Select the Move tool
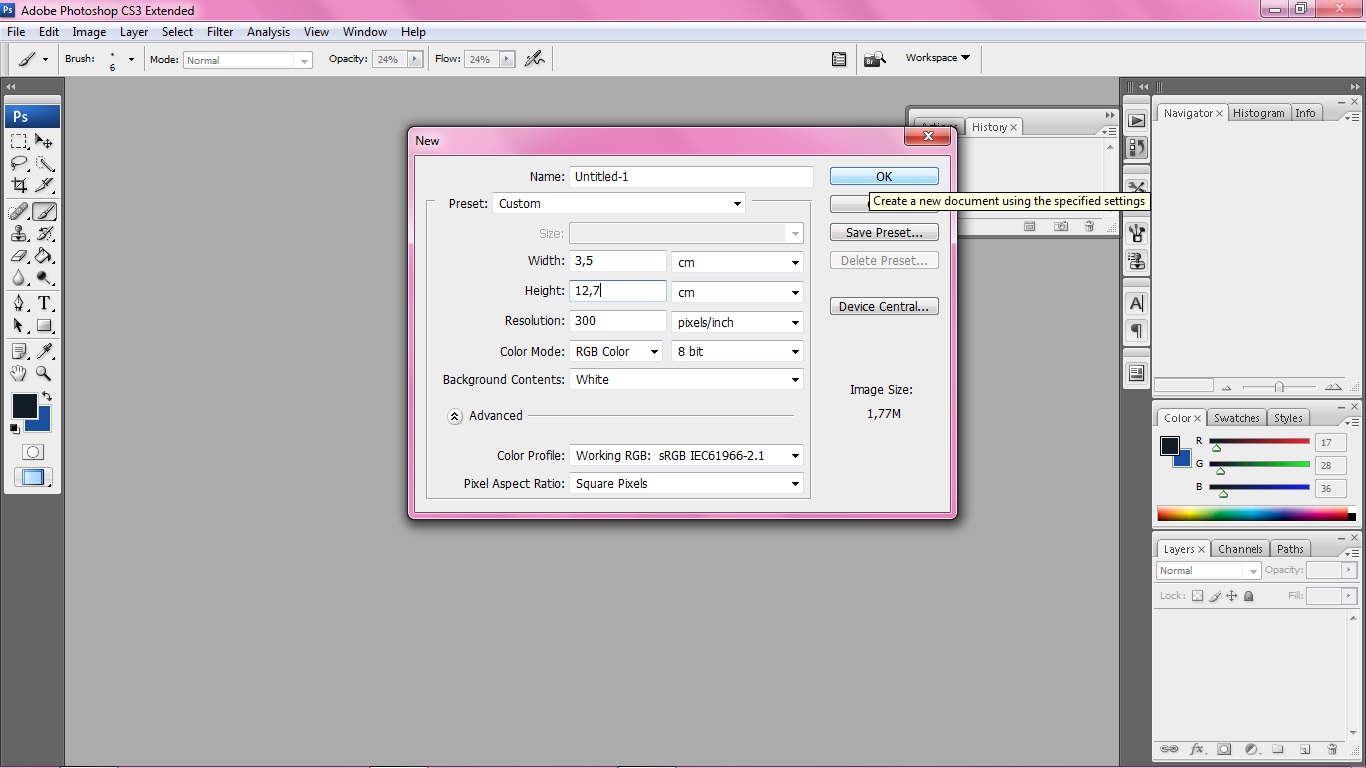 44,141
